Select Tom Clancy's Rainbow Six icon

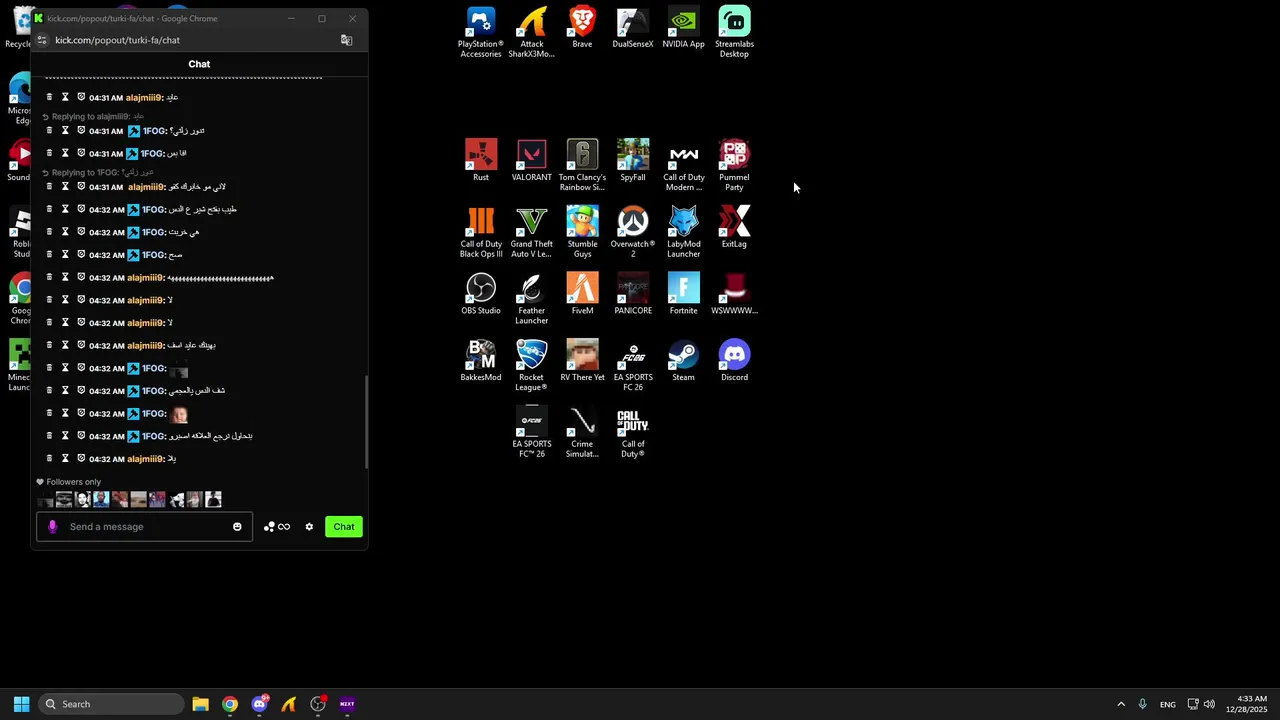582,165
